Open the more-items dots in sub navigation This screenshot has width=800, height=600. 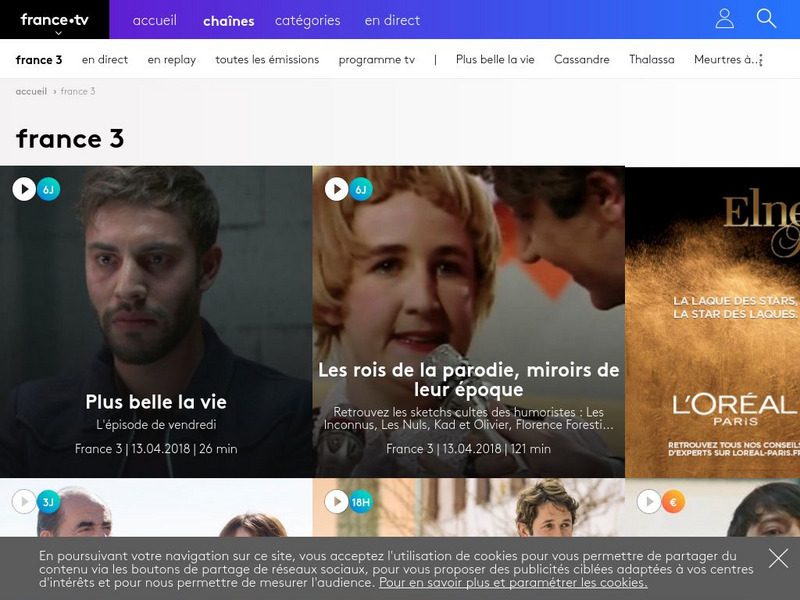tap(761, 60)
